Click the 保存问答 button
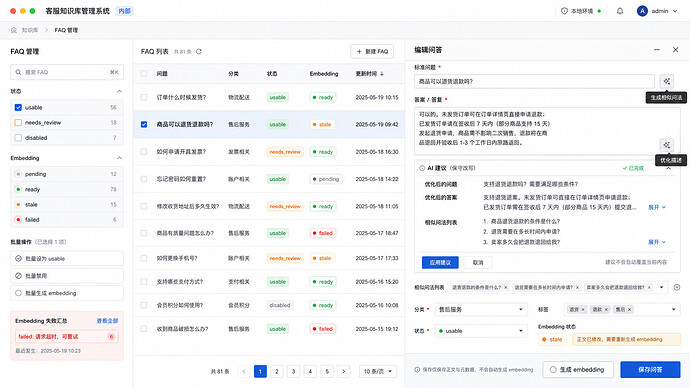 click(650, 370)
